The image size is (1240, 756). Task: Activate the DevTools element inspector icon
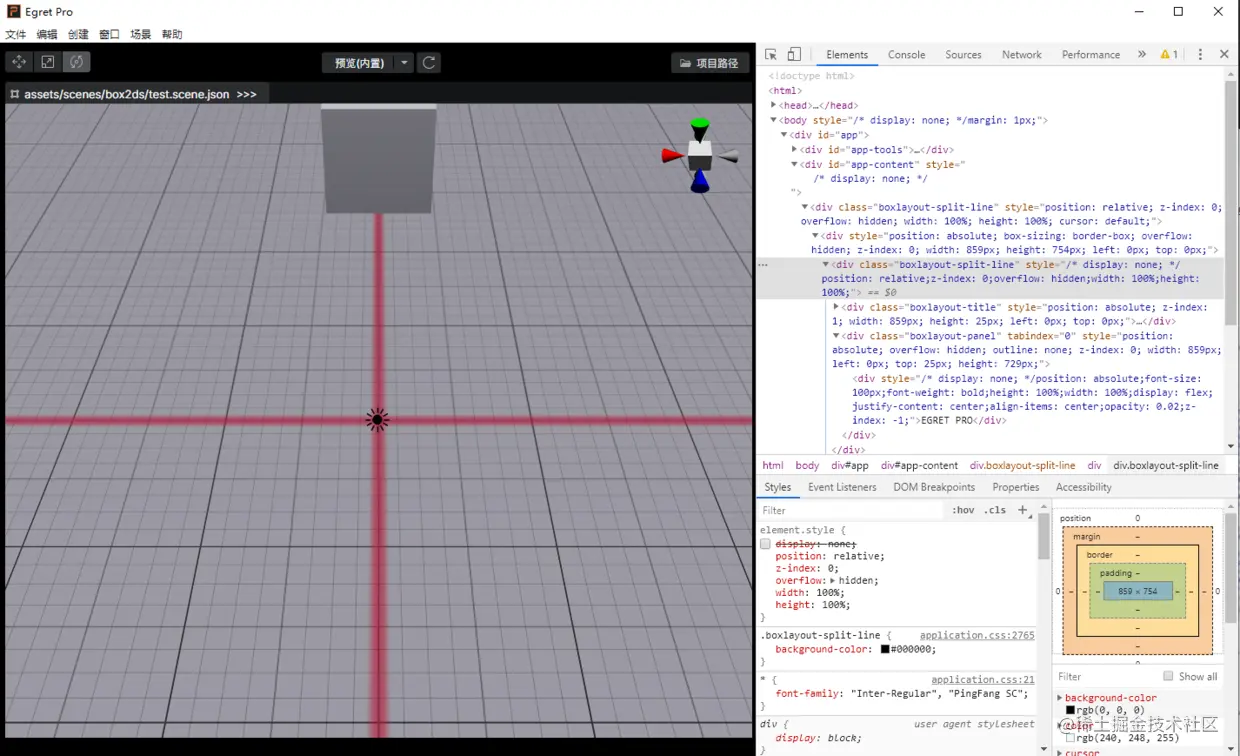pyautogui.click(x=771, y=54)
